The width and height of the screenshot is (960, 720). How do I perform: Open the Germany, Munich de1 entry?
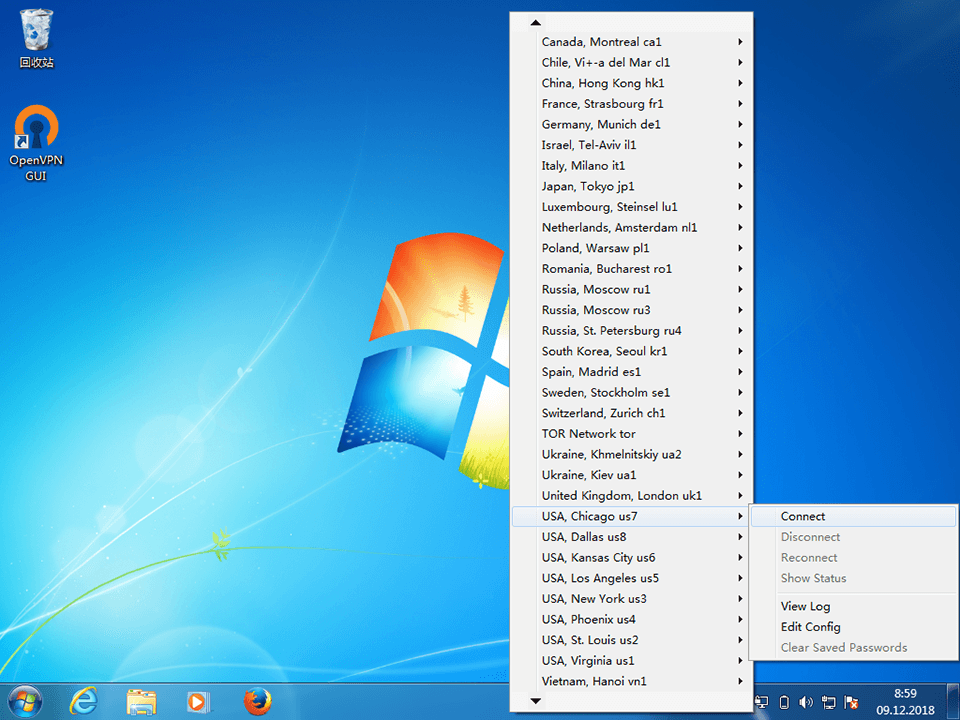(x=631, y=124)
